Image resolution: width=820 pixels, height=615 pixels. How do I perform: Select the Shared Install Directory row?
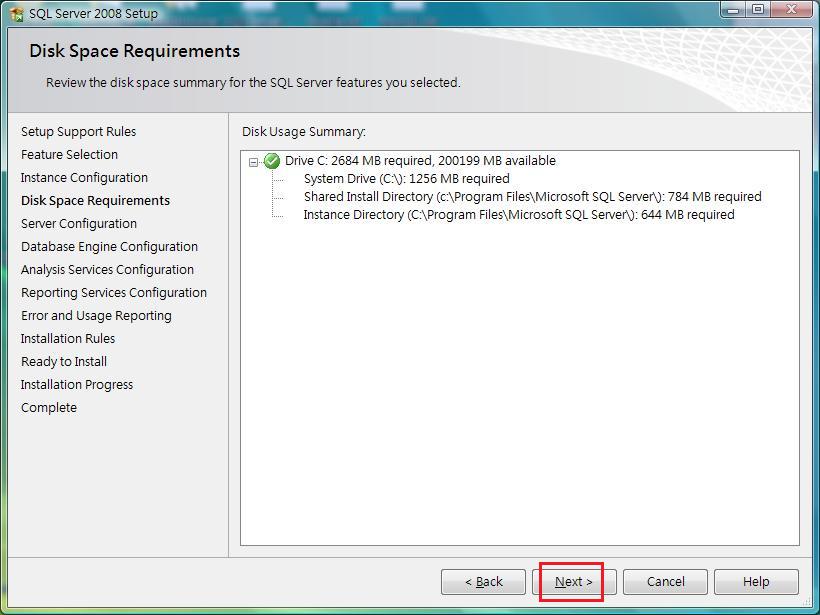click(532, 197)
